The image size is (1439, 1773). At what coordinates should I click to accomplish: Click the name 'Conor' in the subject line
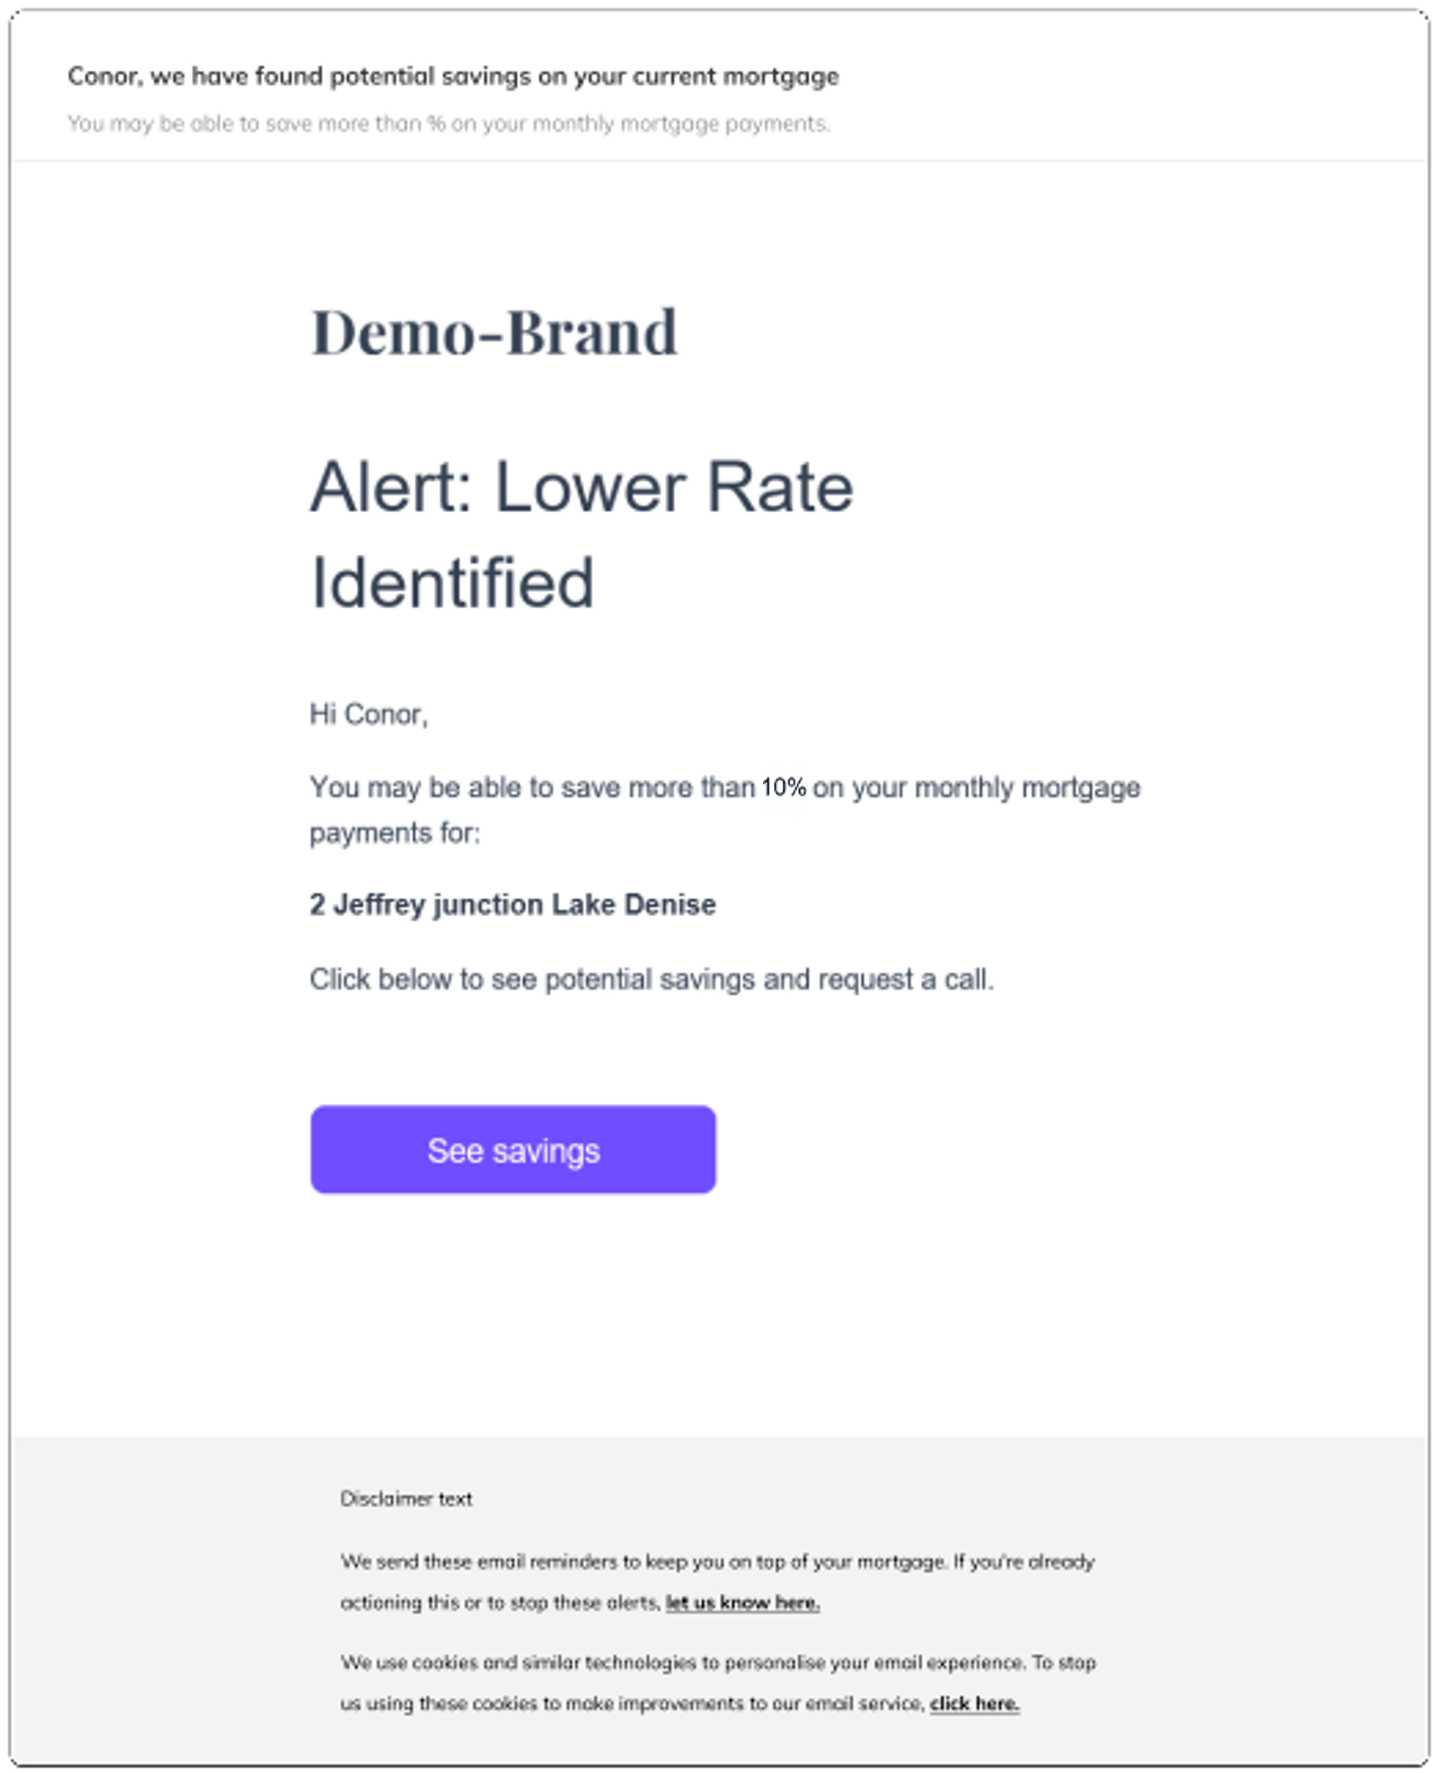pyautogui.click(x=103, y=76)
